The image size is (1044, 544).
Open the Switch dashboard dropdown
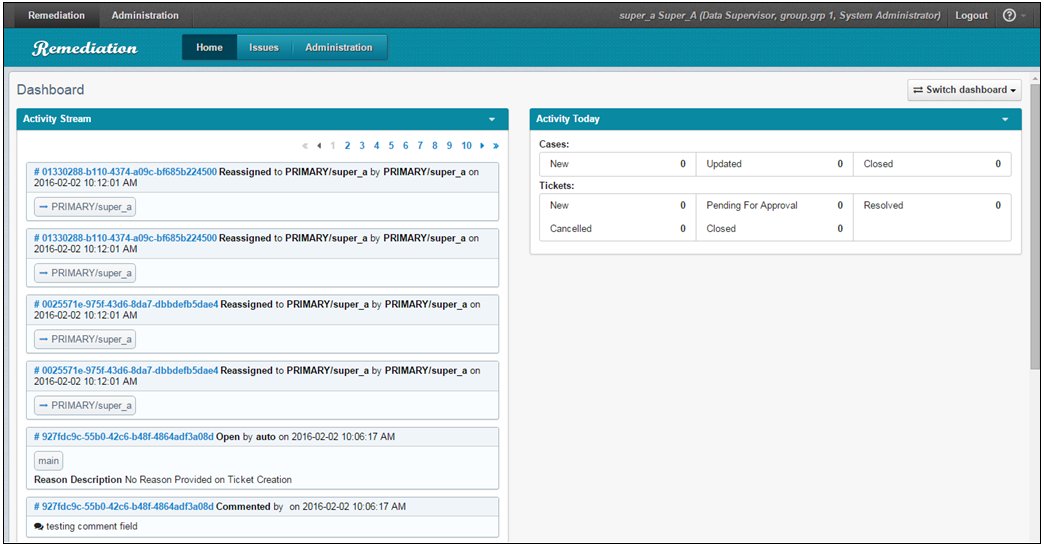[x=964, y=90]
